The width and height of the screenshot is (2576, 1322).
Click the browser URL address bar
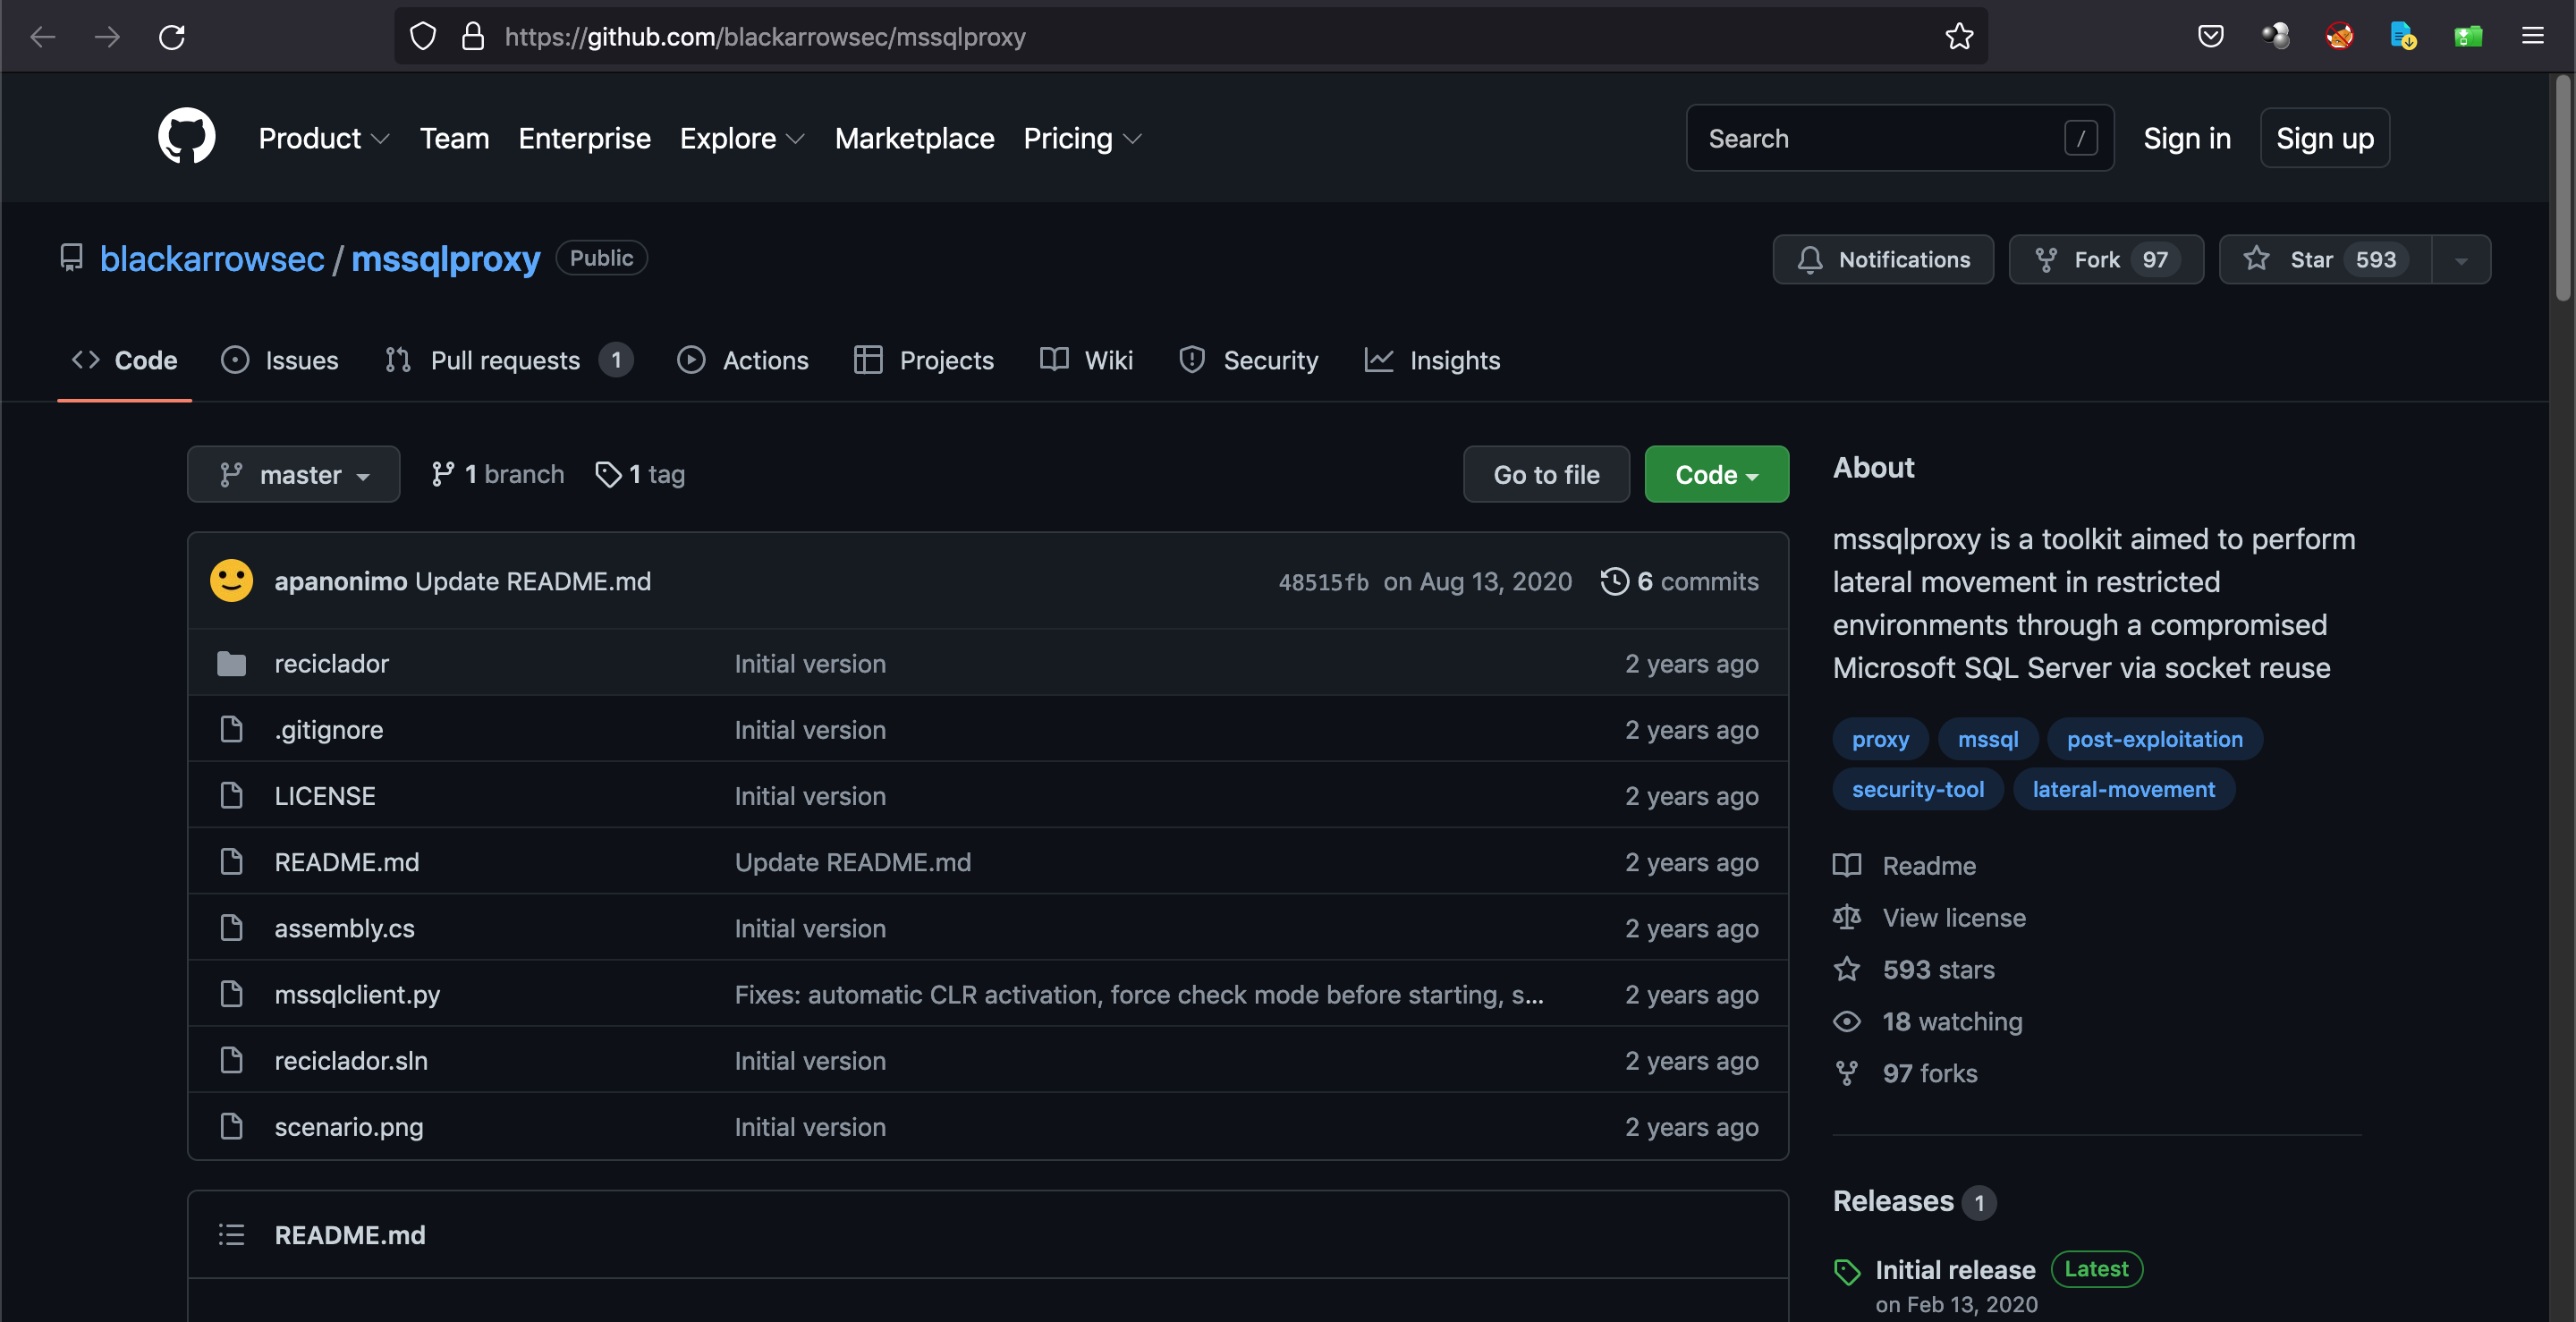pos(1190,37)
